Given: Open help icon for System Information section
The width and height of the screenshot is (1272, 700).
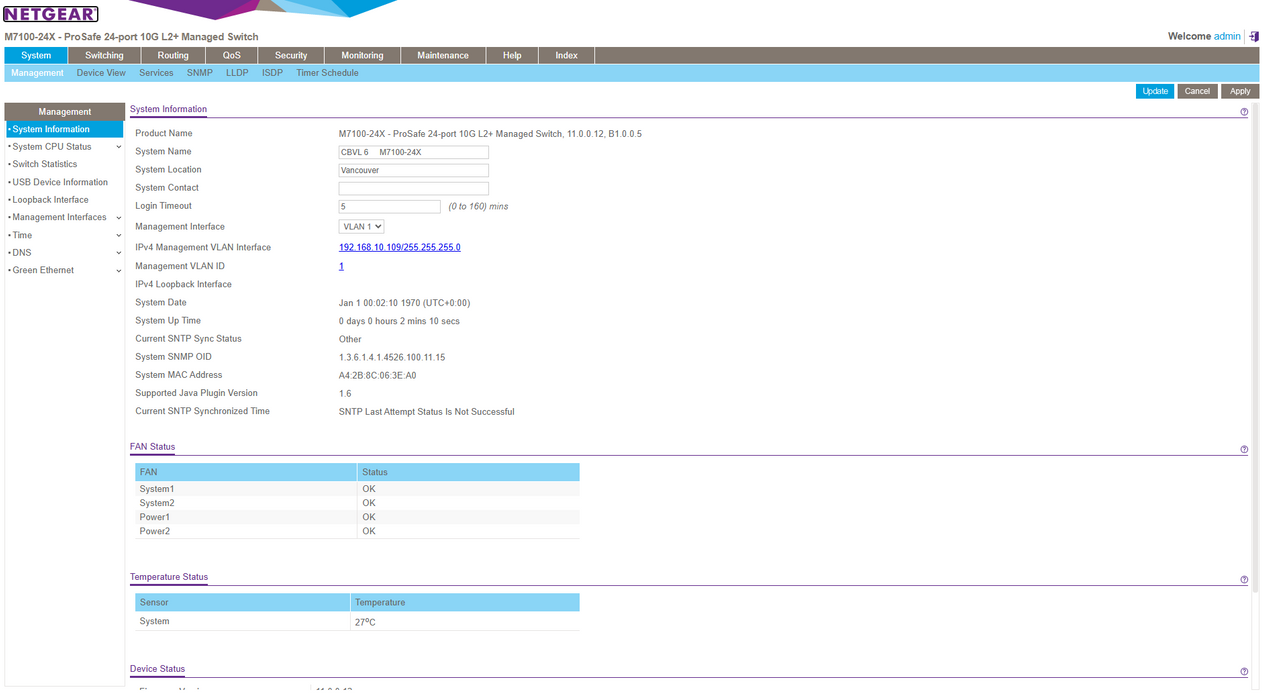Looking at the screenshot, I should point(1244,112).
